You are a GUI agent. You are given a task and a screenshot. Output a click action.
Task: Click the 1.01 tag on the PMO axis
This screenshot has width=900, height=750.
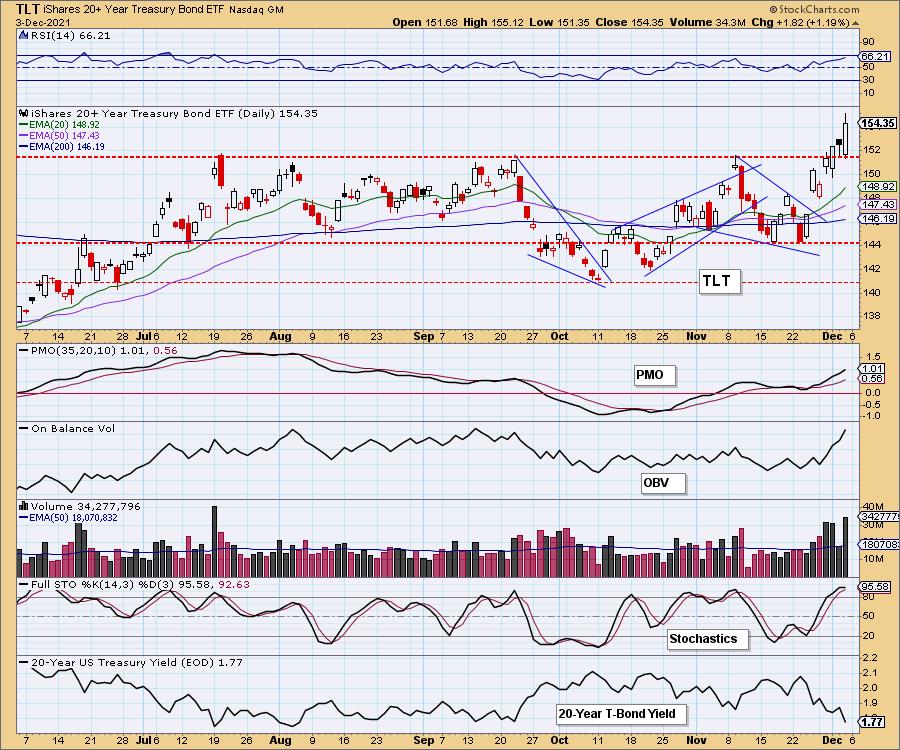pyautogui.click(x=872, y=368)
